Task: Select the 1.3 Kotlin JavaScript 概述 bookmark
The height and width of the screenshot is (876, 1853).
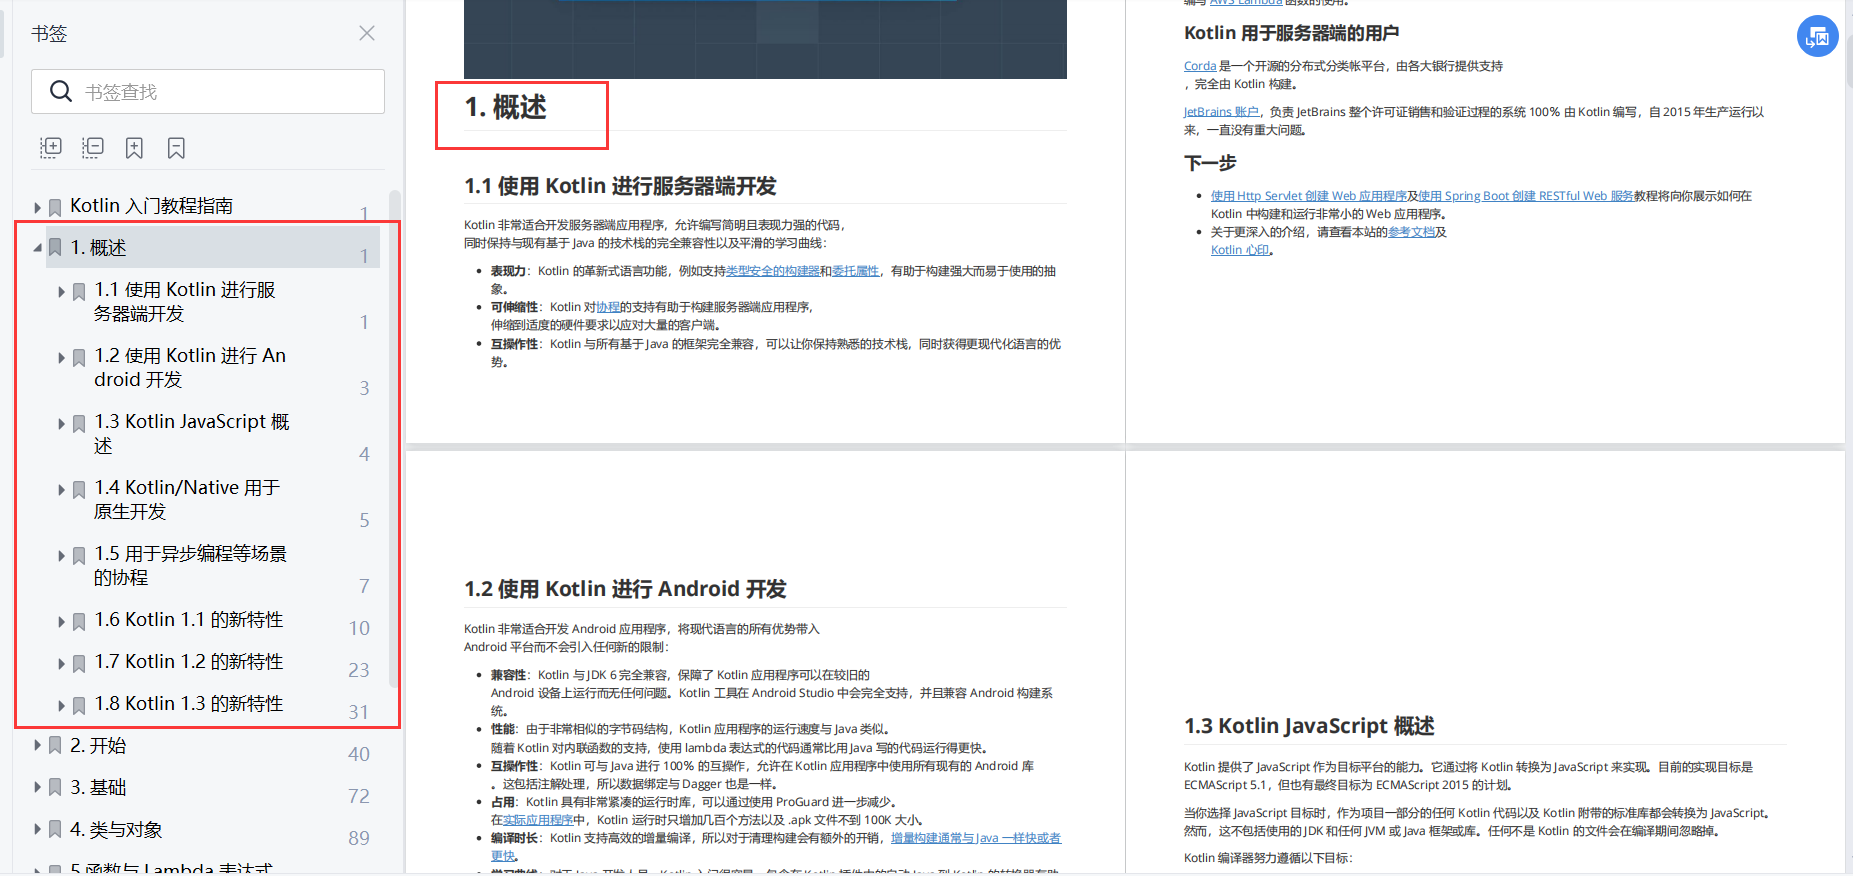Action: [192, 433]
